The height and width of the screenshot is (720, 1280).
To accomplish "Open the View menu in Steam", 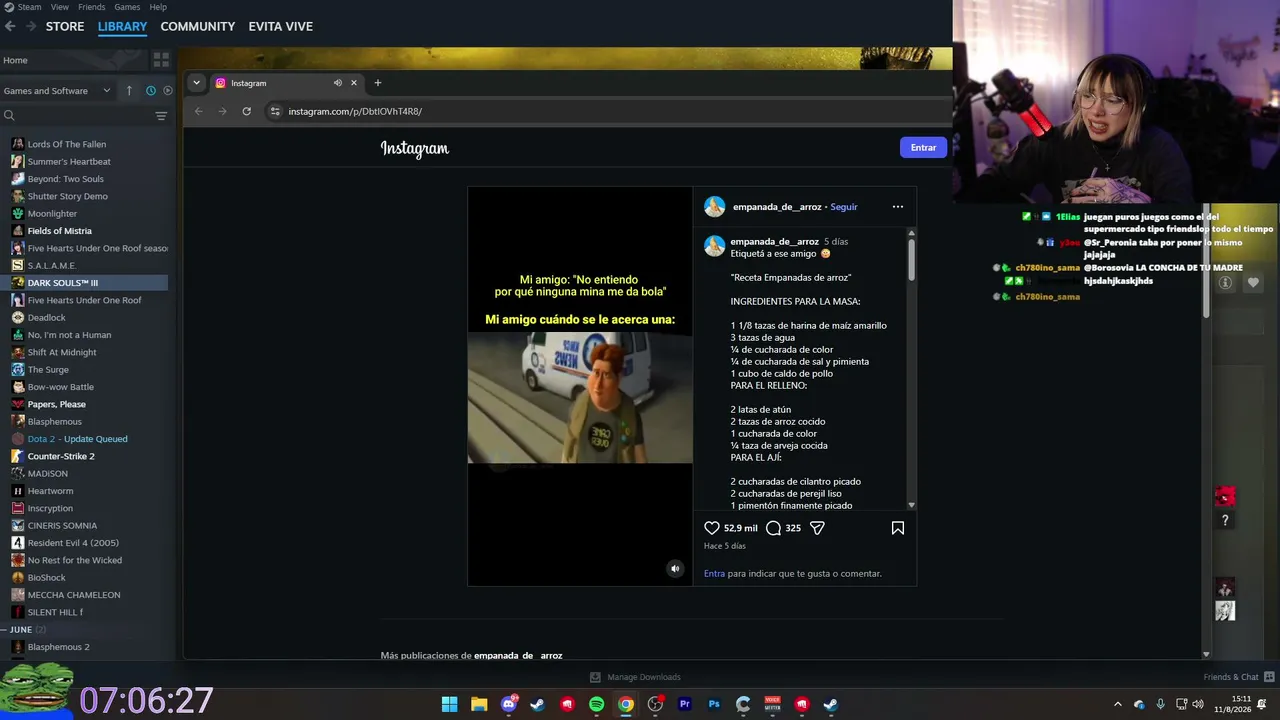I will point(60,7).
